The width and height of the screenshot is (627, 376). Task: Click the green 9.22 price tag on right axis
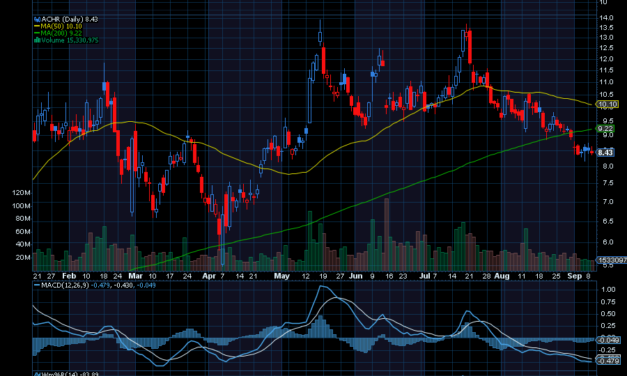(605, 128)
